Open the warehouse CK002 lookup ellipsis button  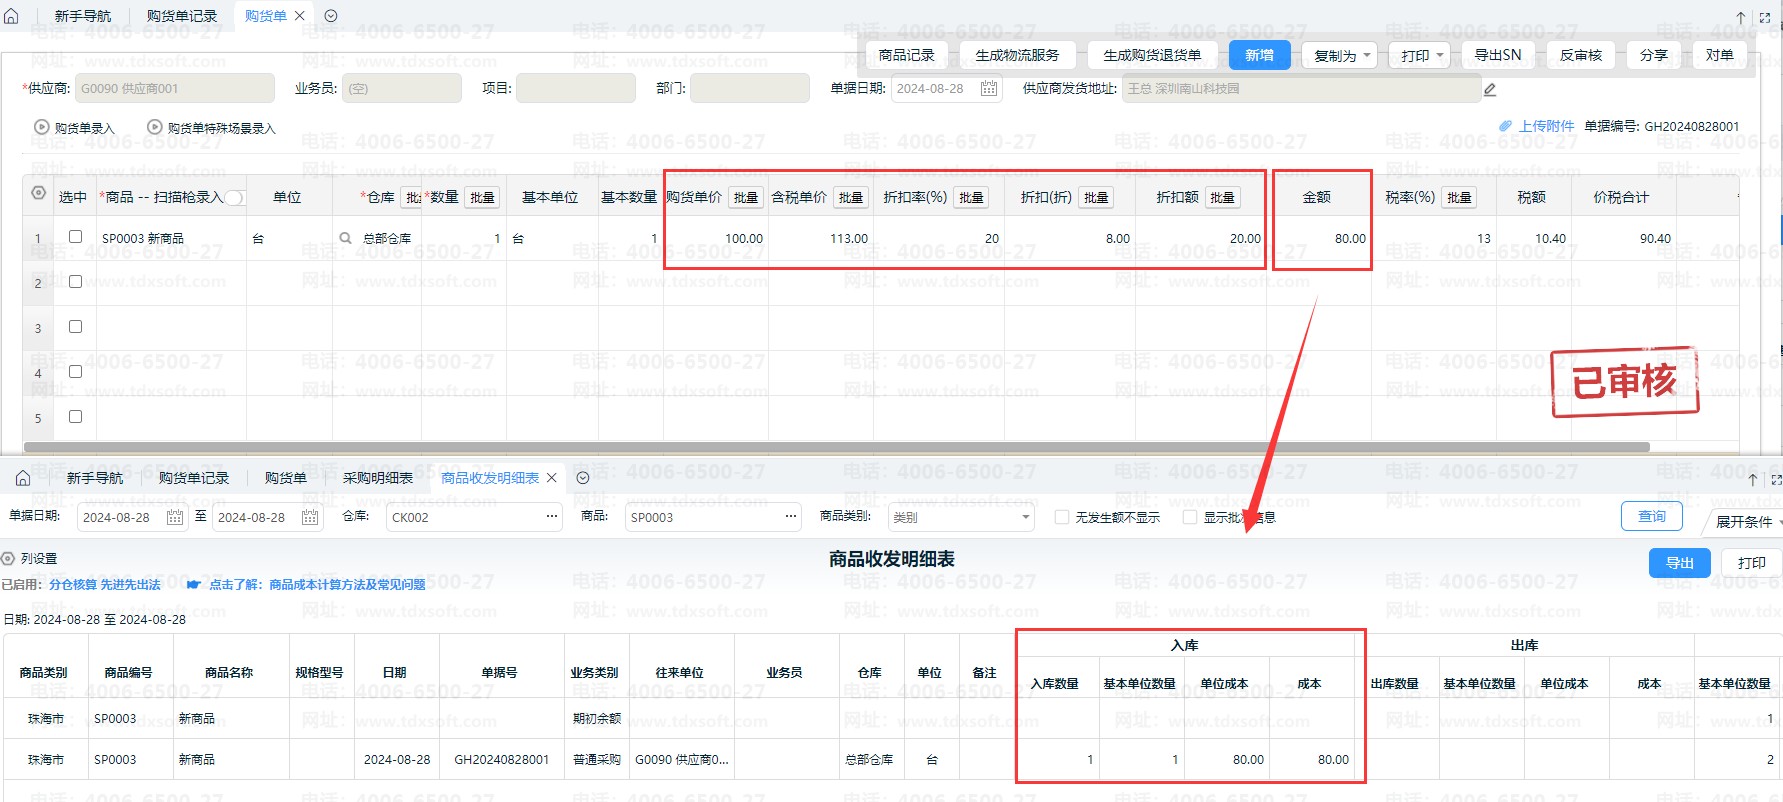[x=551, y=517]
